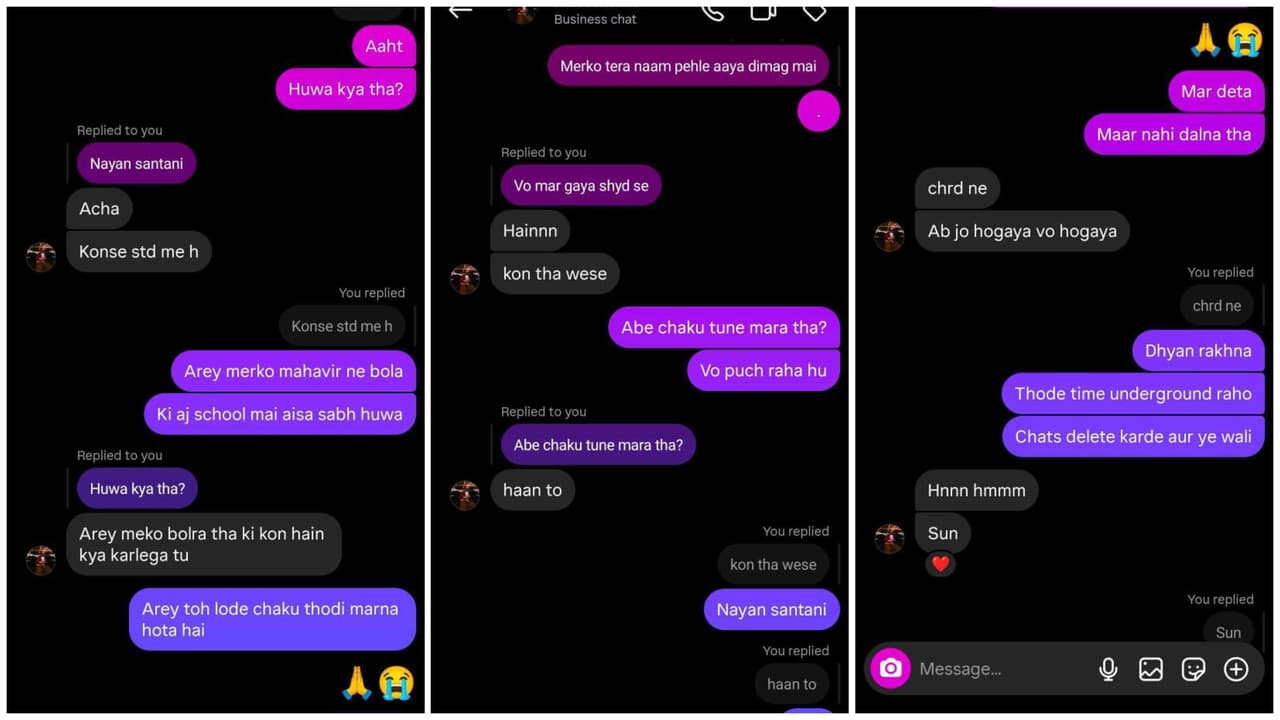1280x720 pixels.
Task: Start a video call from header
Action: click(x=763, y=12)
